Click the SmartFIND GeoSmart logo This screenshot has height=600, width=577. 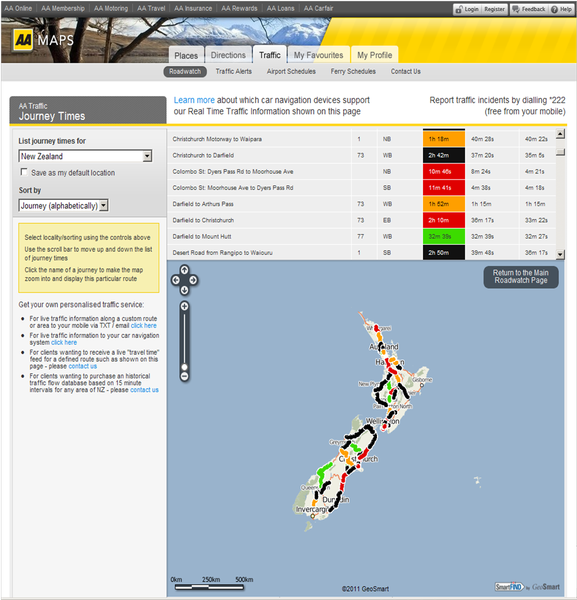pos(527,587)
